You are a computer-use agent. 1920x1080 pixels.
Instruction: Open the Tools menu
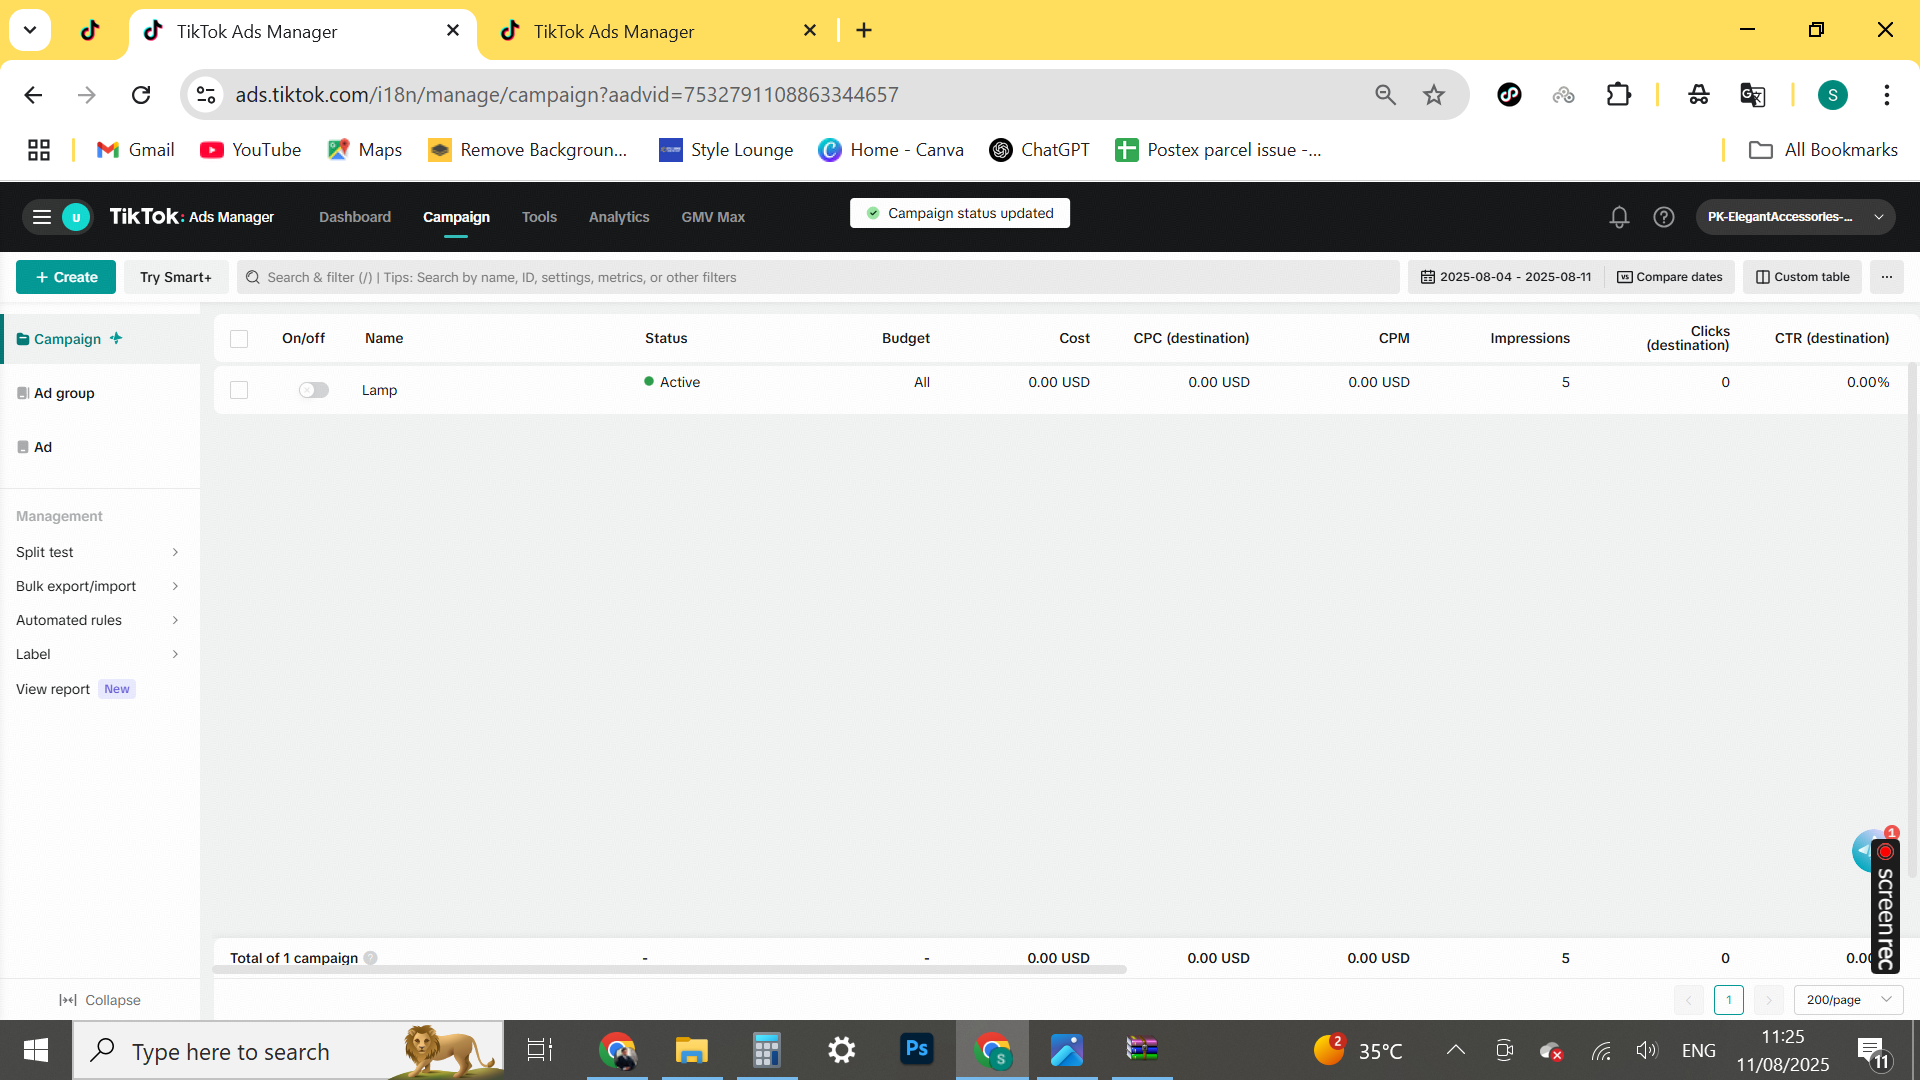(539, 217)
